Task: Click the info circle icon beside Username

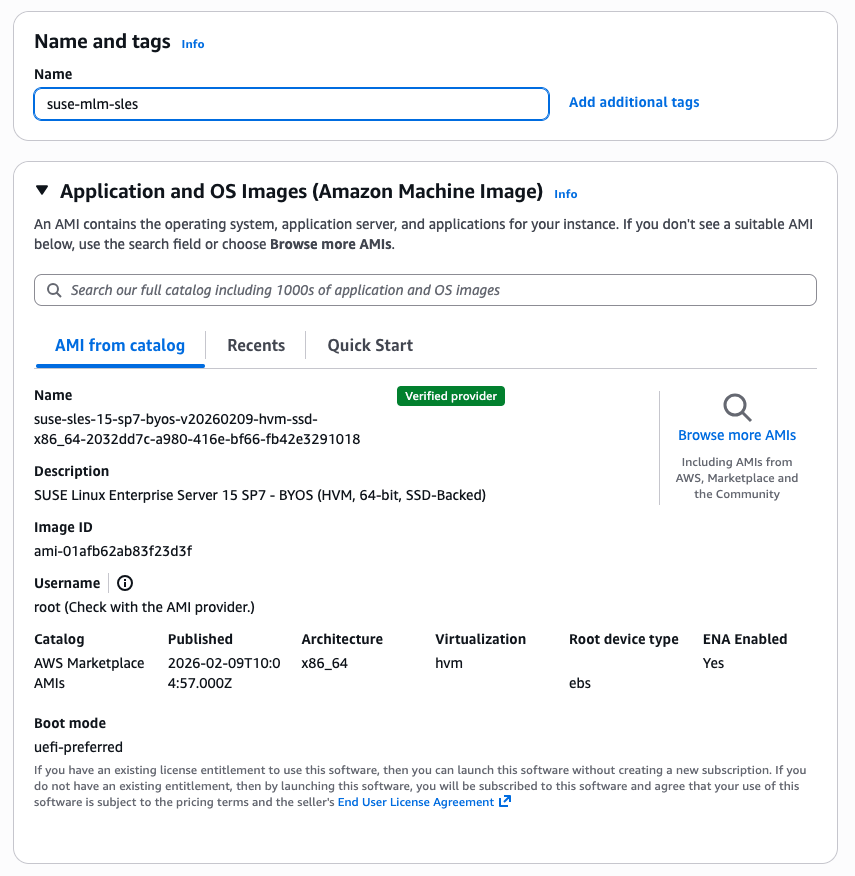Action: click(125, 583)
